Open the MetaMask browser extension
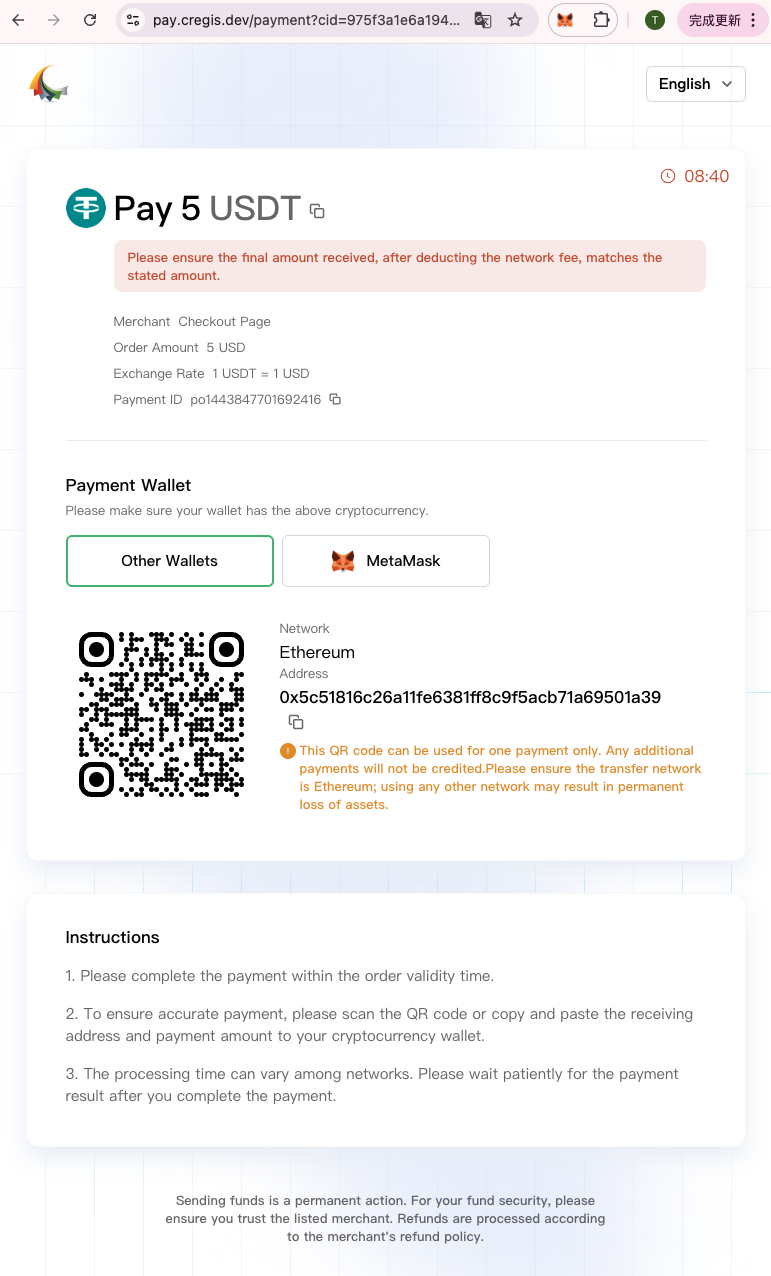The width and height of the screenshot is (771, 1276). 565,20
